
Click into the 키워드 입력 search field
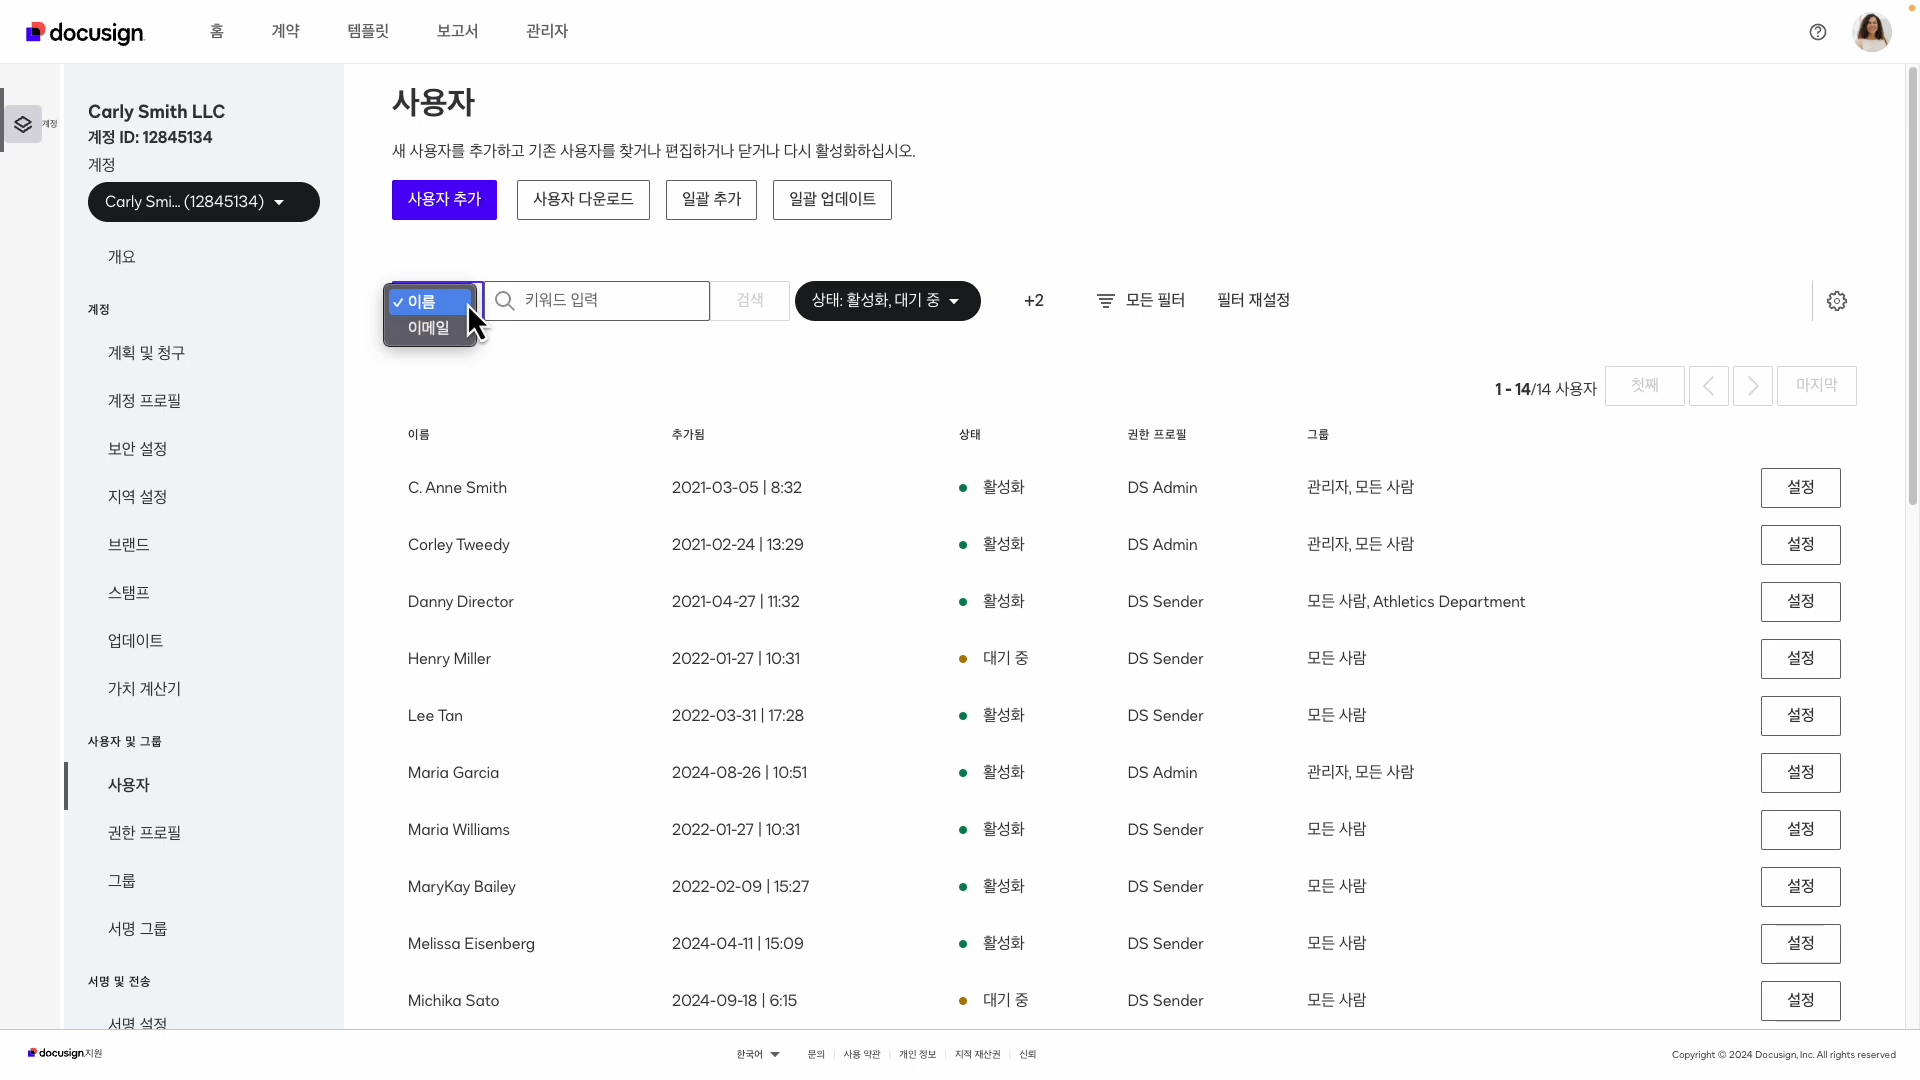[x=597, y=301]
